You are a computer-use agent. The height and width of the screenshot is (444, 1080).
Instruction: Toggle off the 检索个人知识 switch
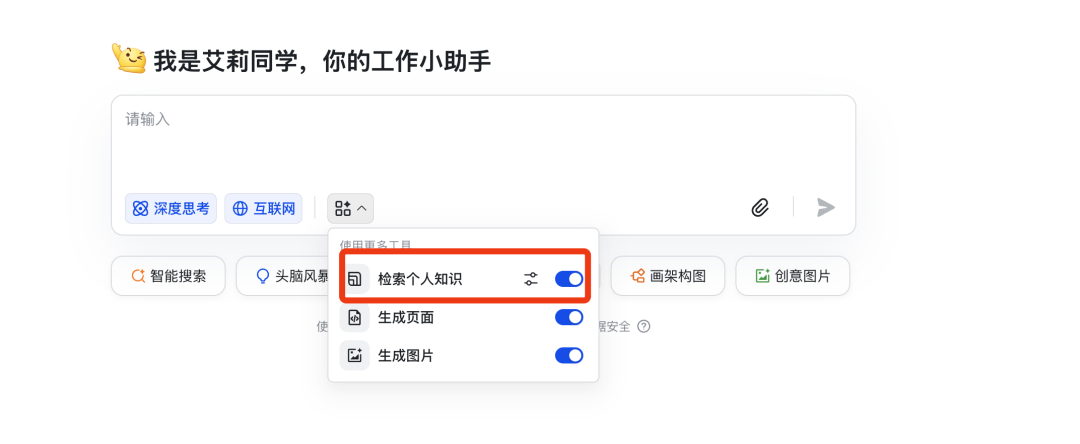pyautogui.click(x=569, y=279)
